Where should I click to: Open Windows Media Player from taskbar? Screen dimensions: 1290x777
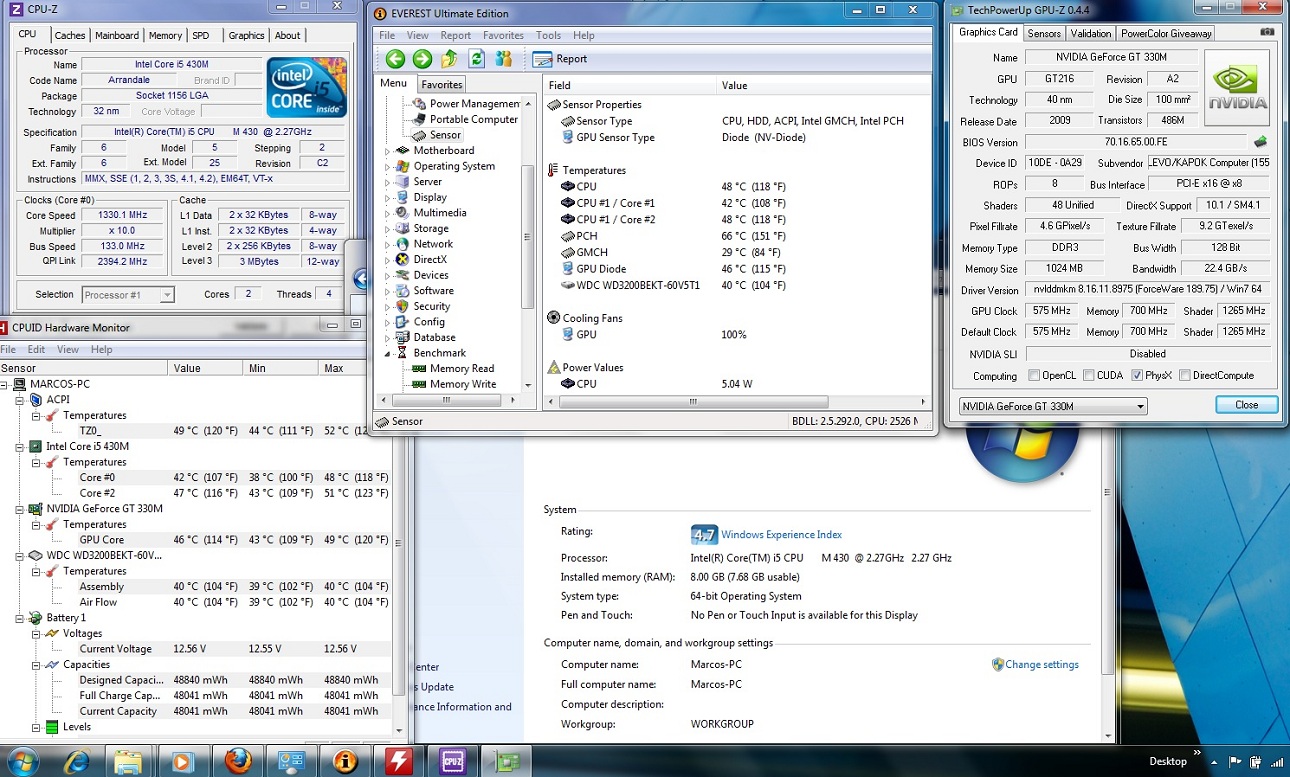pyautogui.click(x=182, y=762)
